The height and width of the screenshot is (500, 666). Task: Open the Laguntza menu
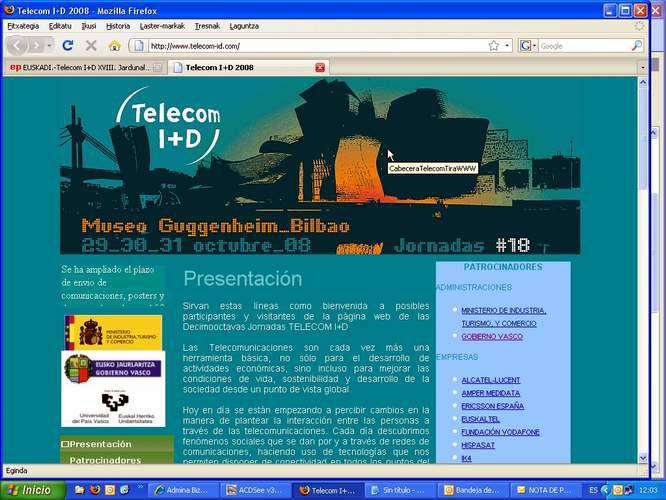(244, 26)
